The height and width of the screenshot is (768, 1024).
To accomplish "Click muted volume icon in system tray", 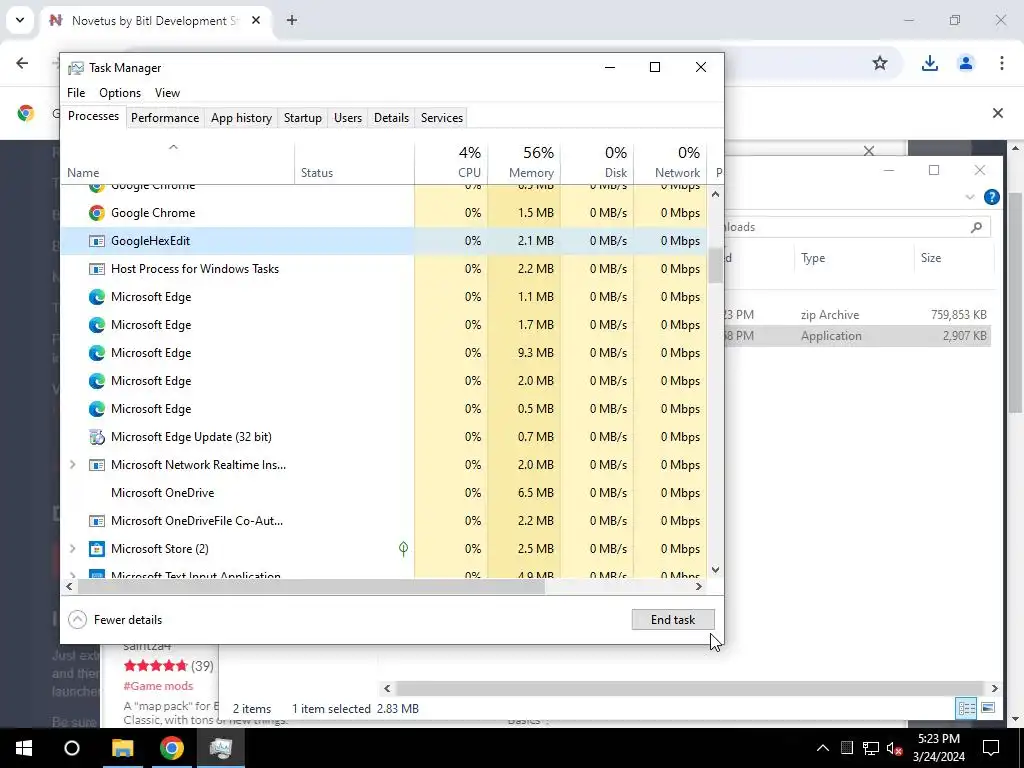I will point(894,748).
